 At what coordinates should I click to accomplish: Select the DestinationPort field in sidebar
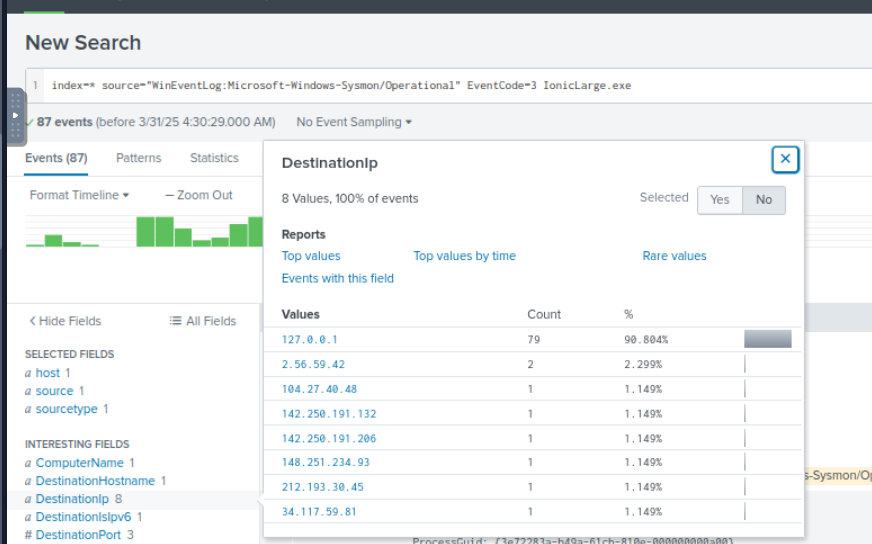79,535
